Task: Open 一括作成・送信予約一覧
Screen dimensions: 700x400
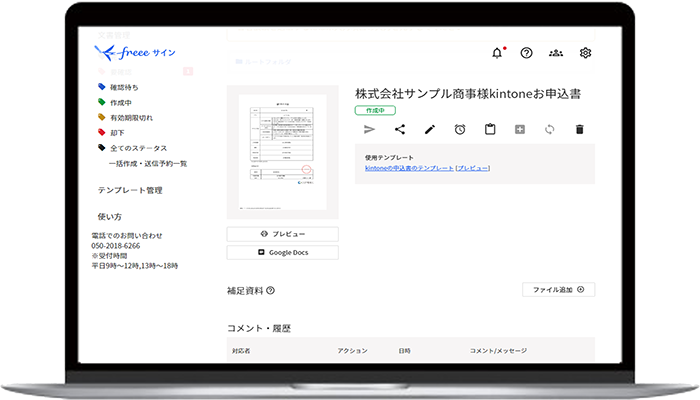Action: 148,163
